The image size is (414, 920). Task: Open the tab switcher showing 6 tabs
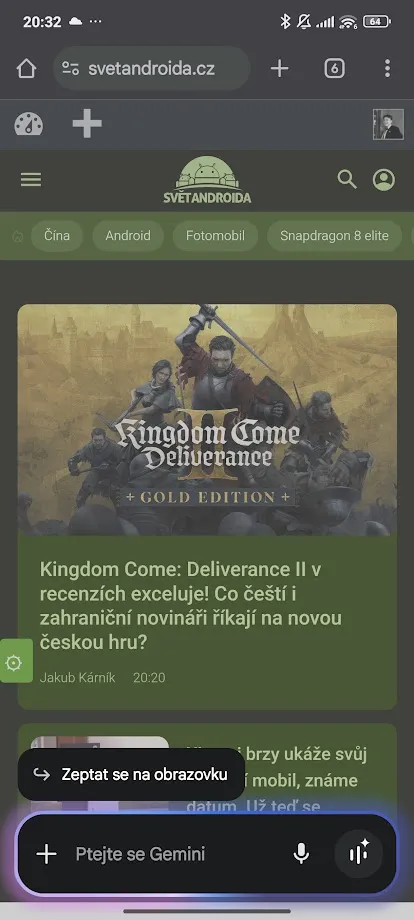point(334,69)
